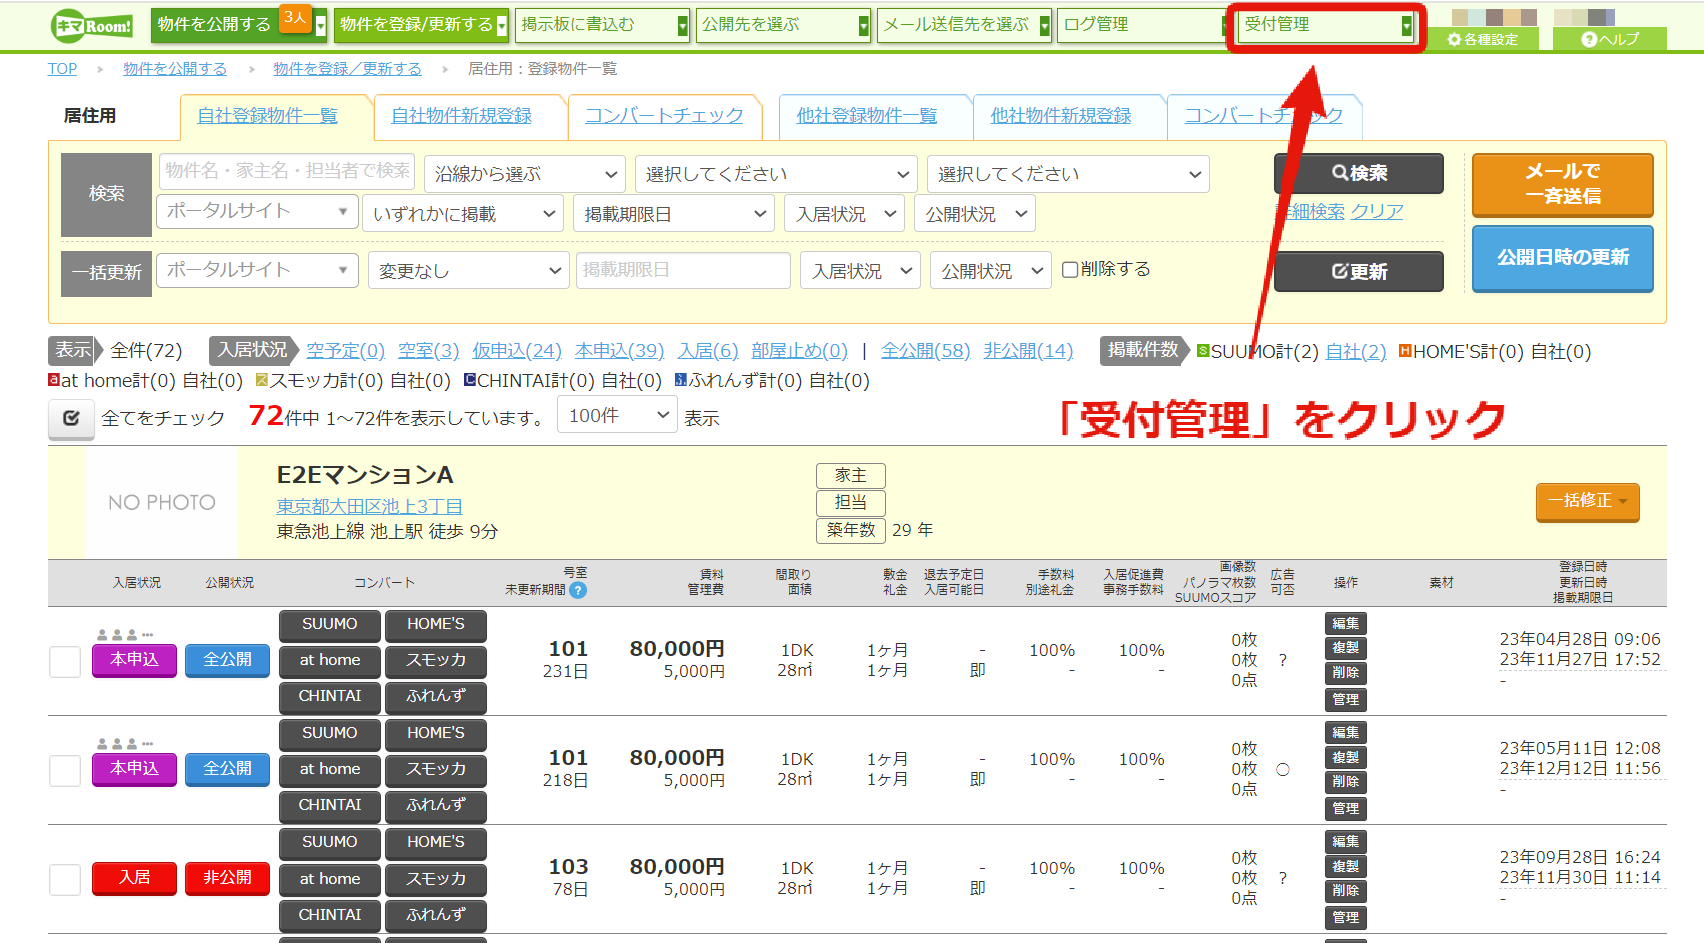Click 削除 in the room 103 row
Screen dimensions: 1704x943
pyautogui.click(x=1345, y=891)
